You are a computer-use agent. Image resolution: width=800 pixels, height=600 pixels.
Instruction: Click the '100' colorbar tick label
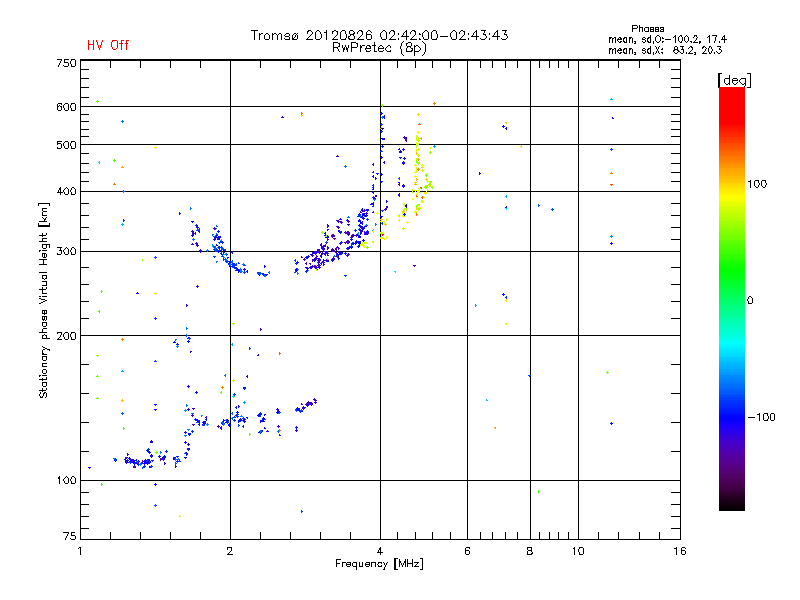tap(757, 184)
